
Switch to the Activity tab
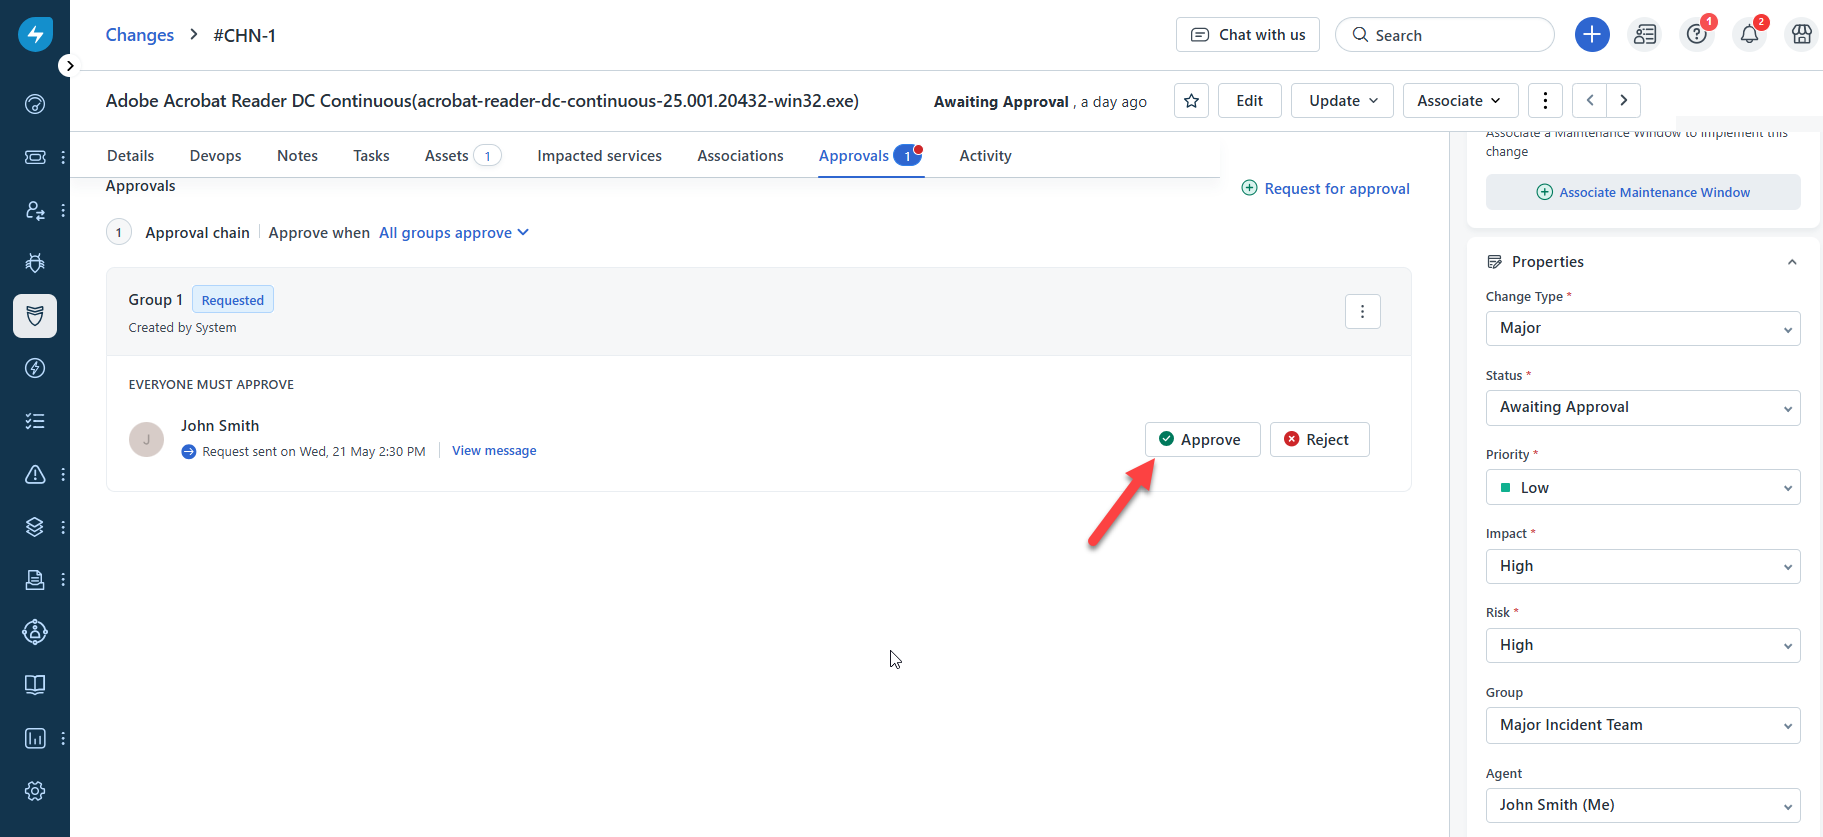click(985, 156)
